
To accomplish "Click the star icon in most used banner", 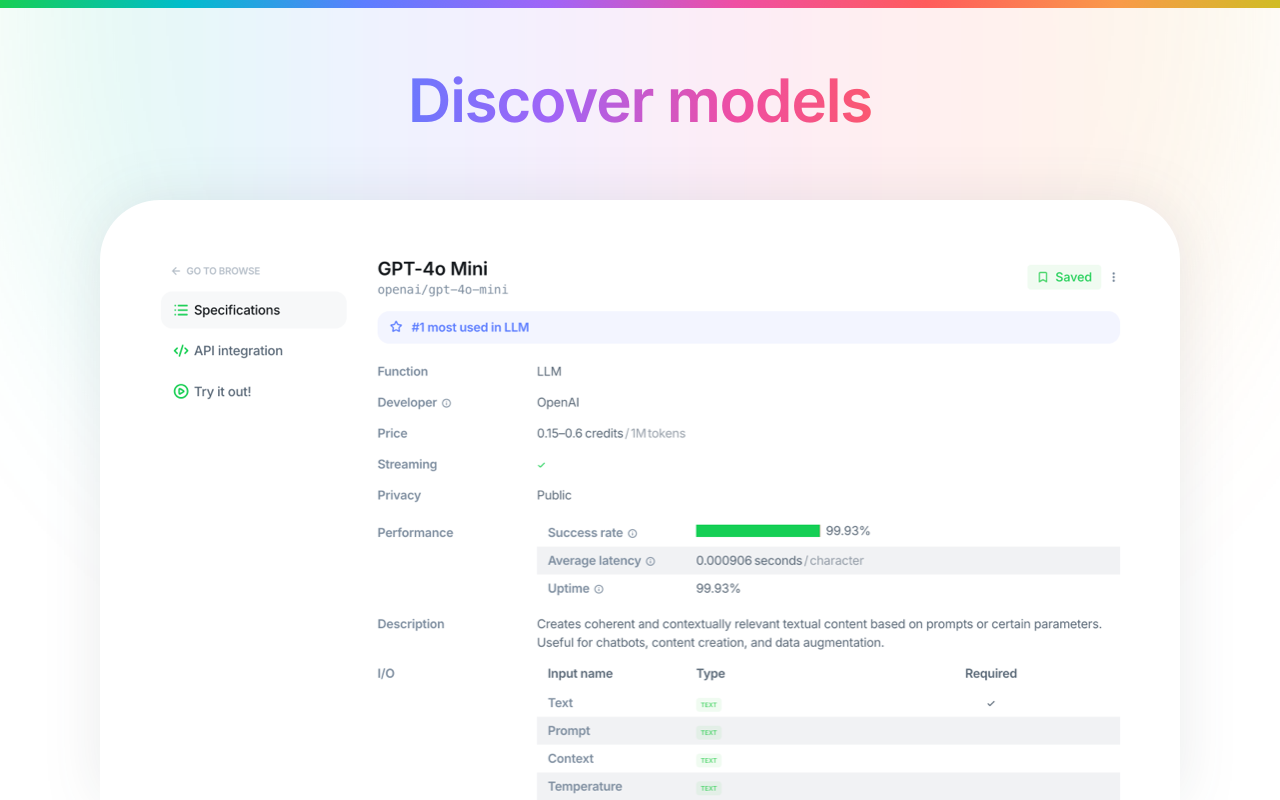I will (396, 327).
